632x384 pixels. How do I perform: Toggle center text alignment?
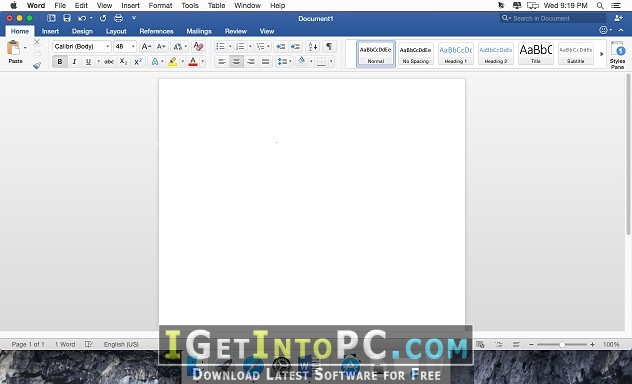click(236, 62)
